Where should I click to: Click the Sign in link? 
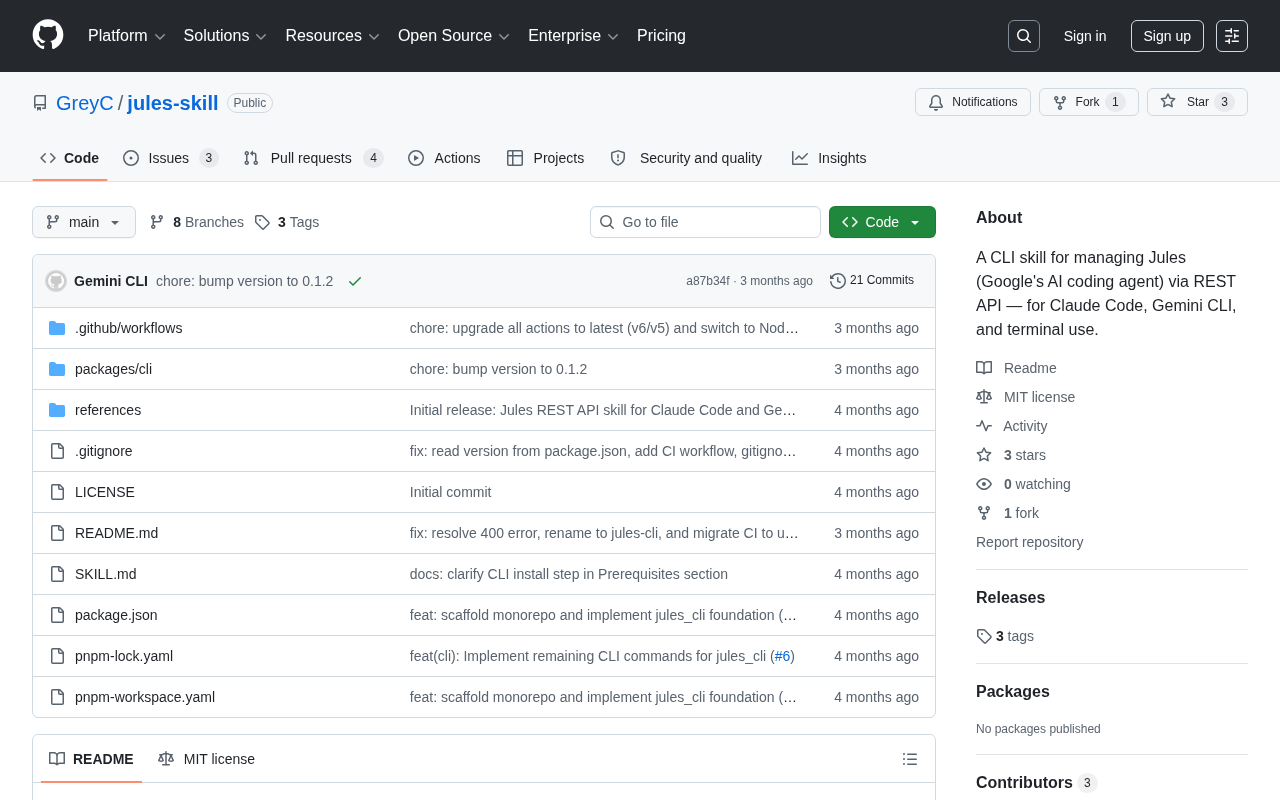1085,36
